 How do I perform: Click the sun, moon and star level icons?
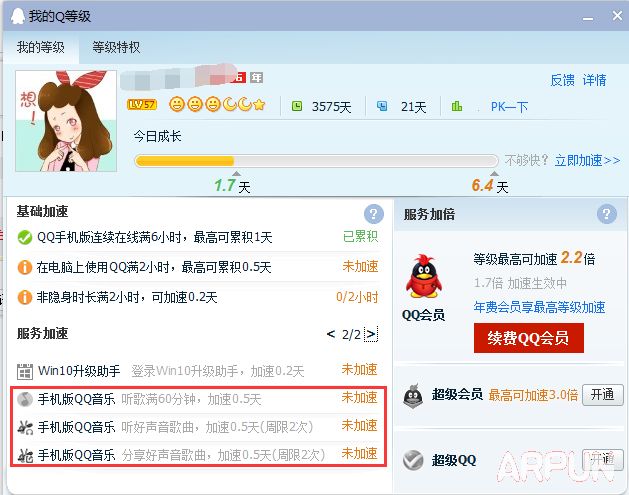tap(217, 105)
